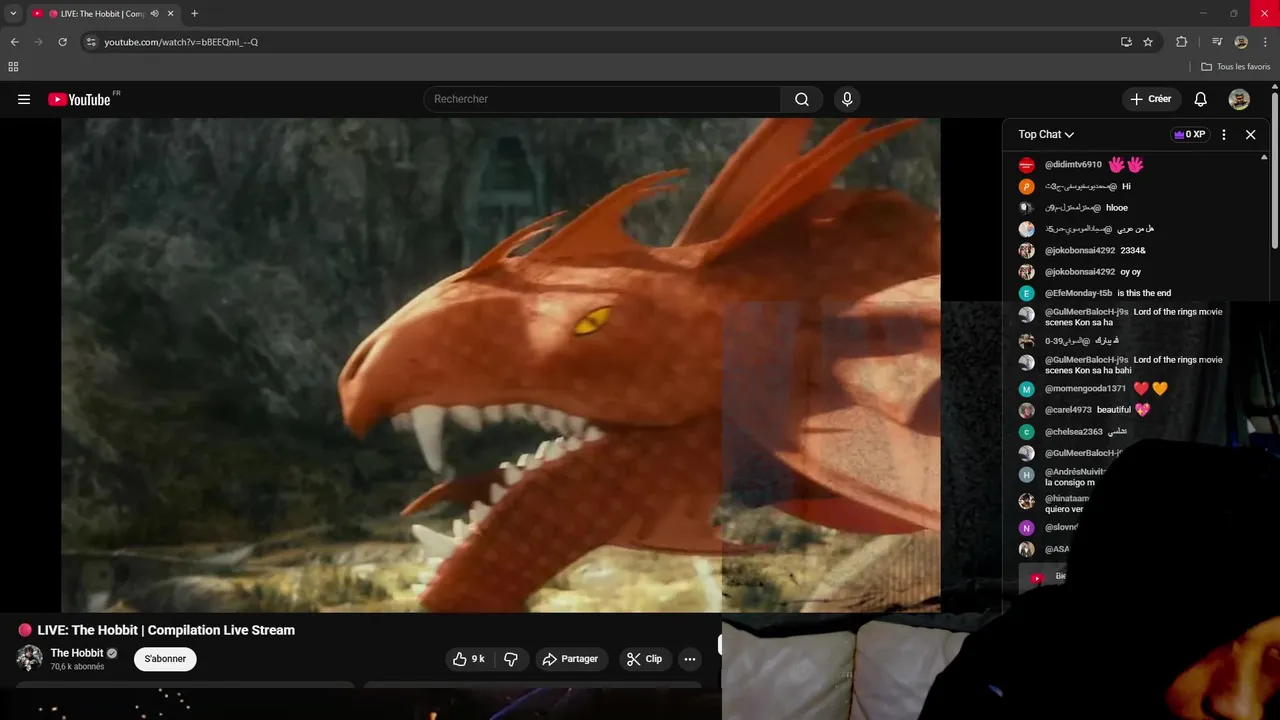
Task: Subscribe using the S'abonner button
Action: (x=165, y=659)
